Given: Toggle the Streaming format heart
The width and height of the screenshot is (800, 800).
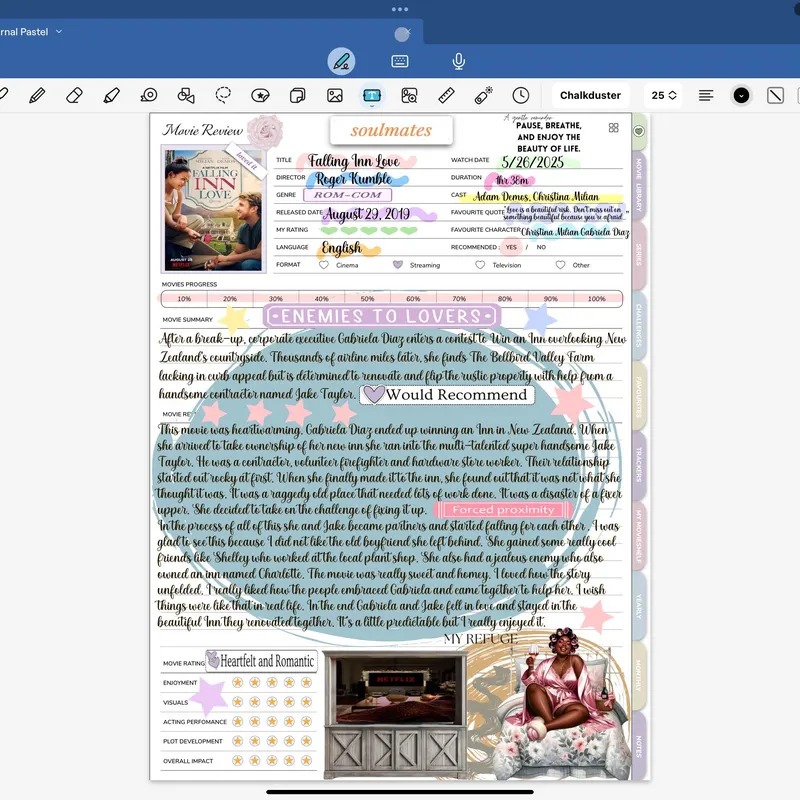Looking at the screenshot, I should point(398,265).
